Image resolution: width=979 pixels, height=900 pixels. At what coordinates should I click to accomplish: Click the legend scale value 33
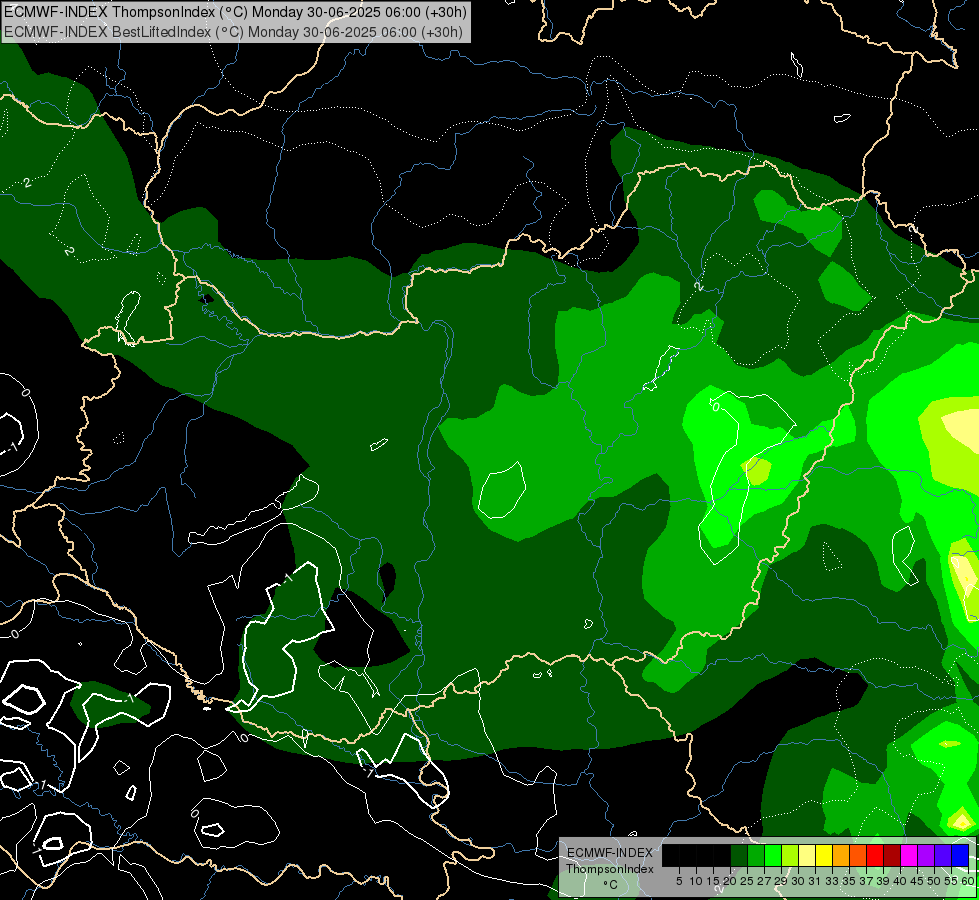click(x=832, y=881)
